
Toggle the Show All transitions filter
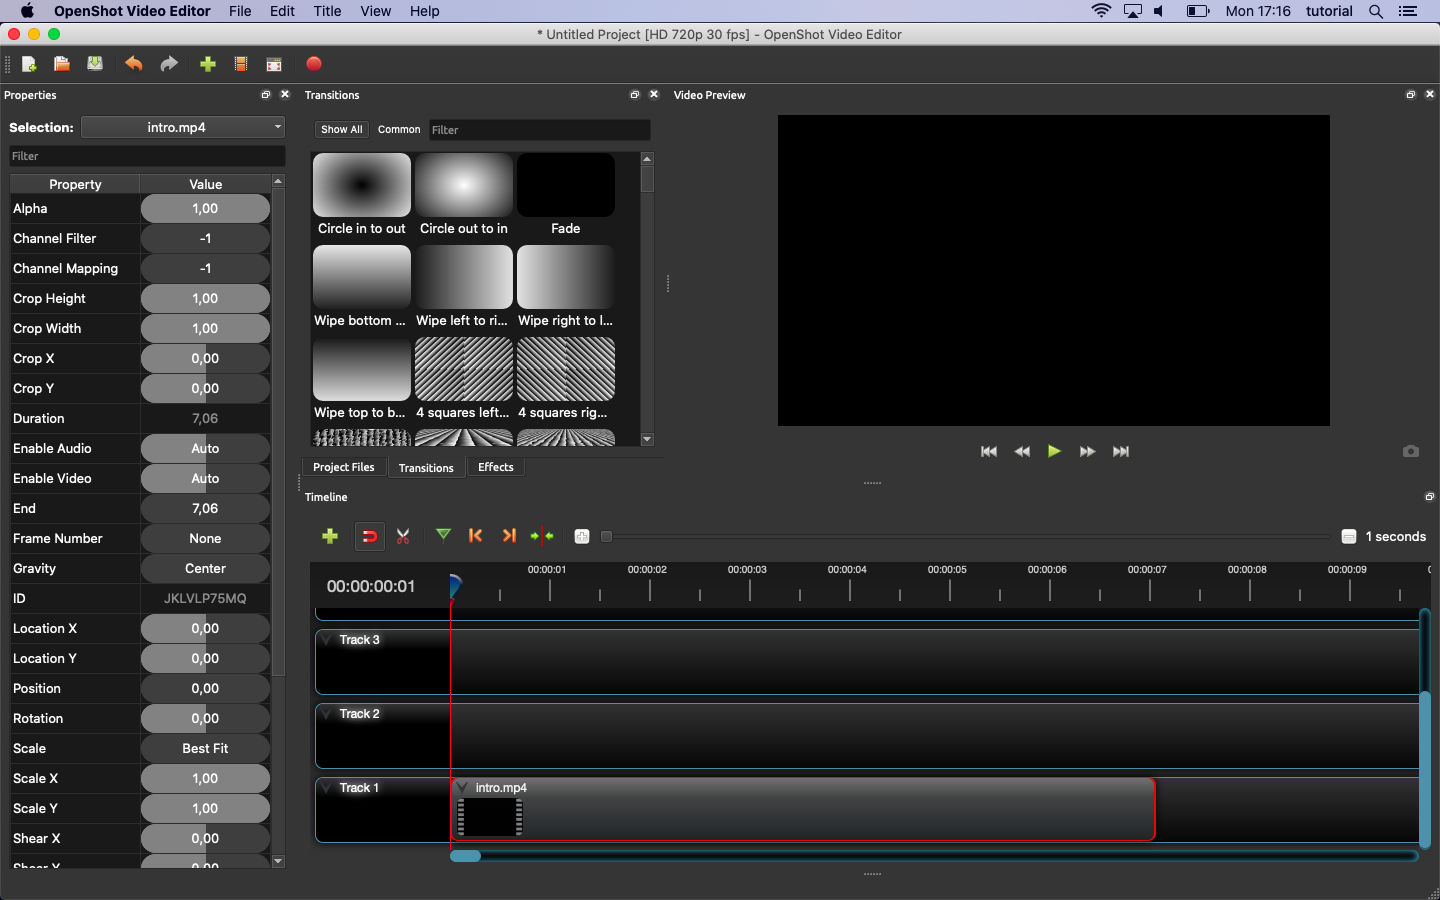point(341,130)
